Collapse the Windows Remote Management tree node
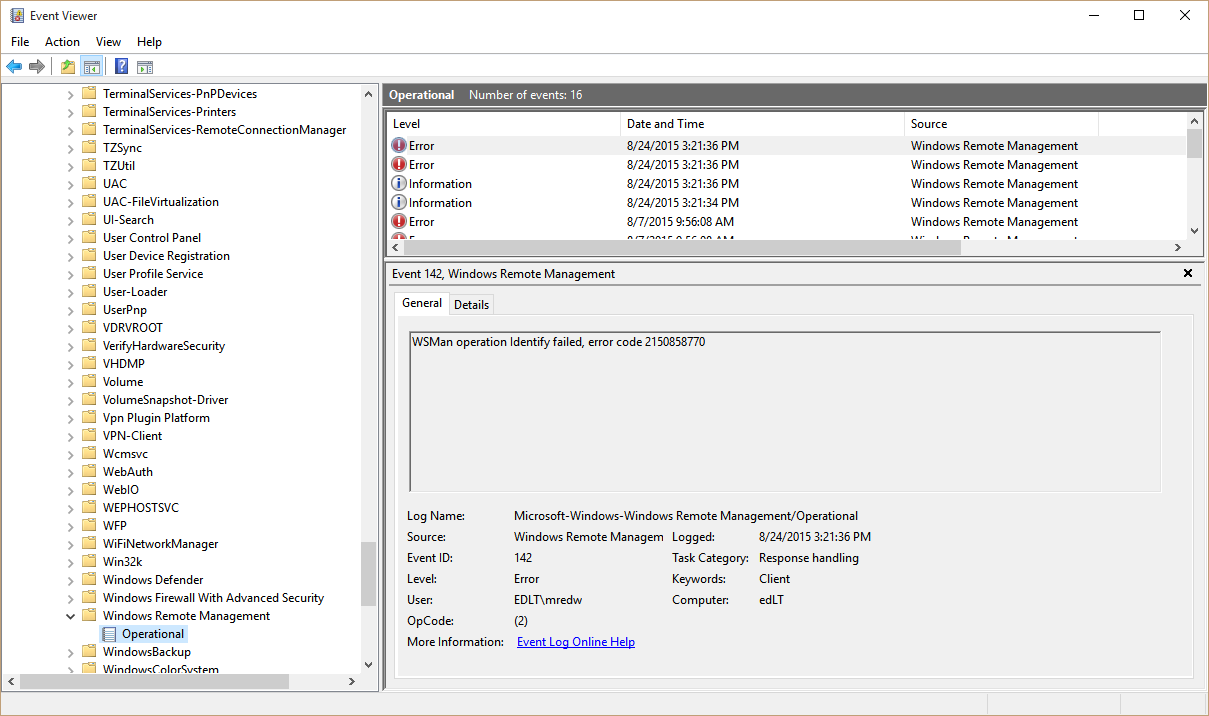 [71, 616]
